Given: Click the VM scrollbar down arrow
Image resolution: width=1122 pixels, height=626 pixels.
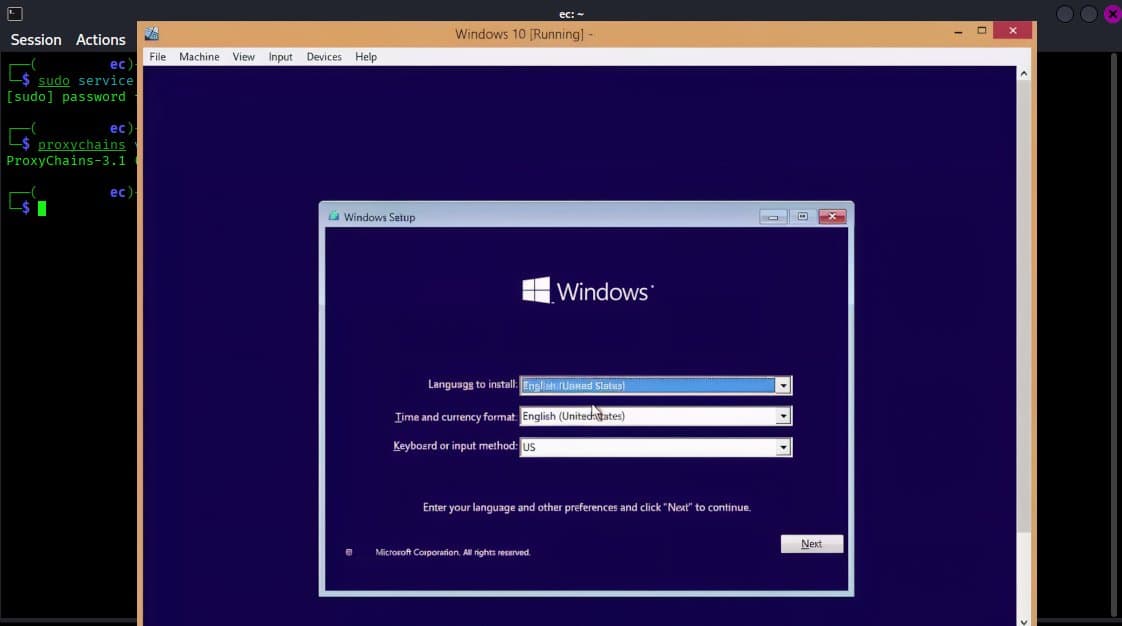Looking at the screenshot, I should 1024,622.
